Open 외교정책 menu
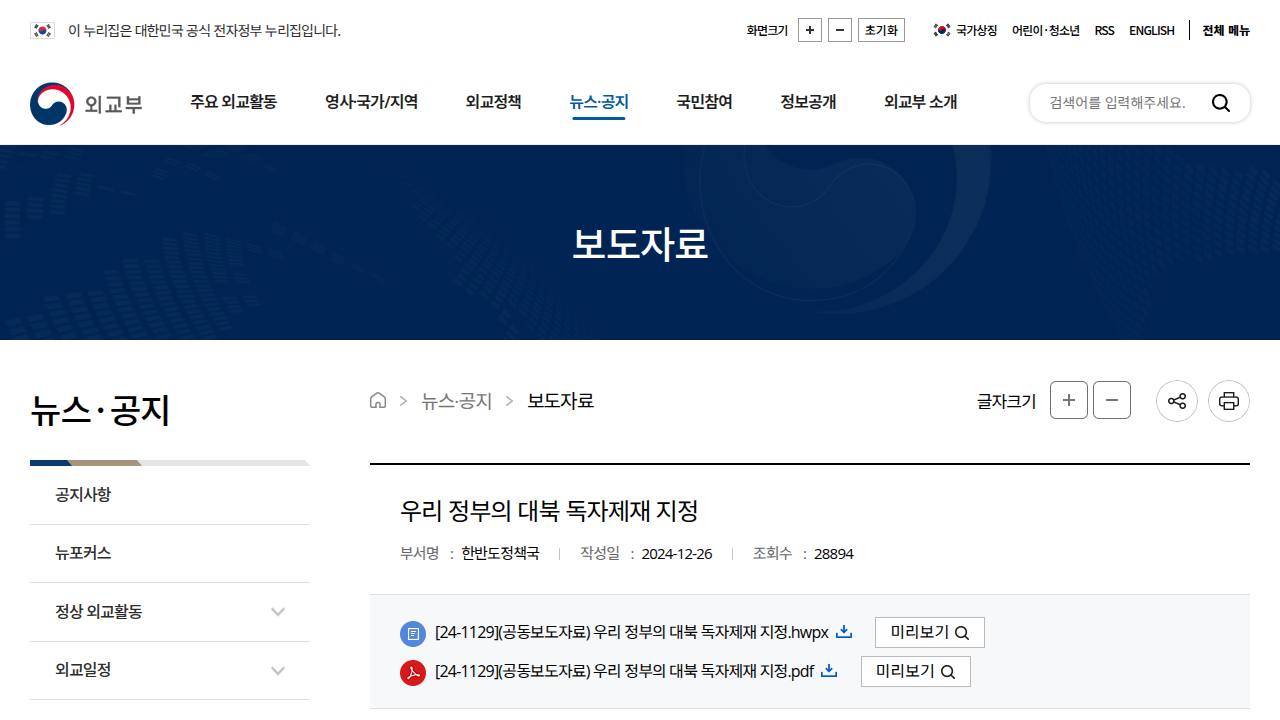1280x720 pixels. [493, 102]
